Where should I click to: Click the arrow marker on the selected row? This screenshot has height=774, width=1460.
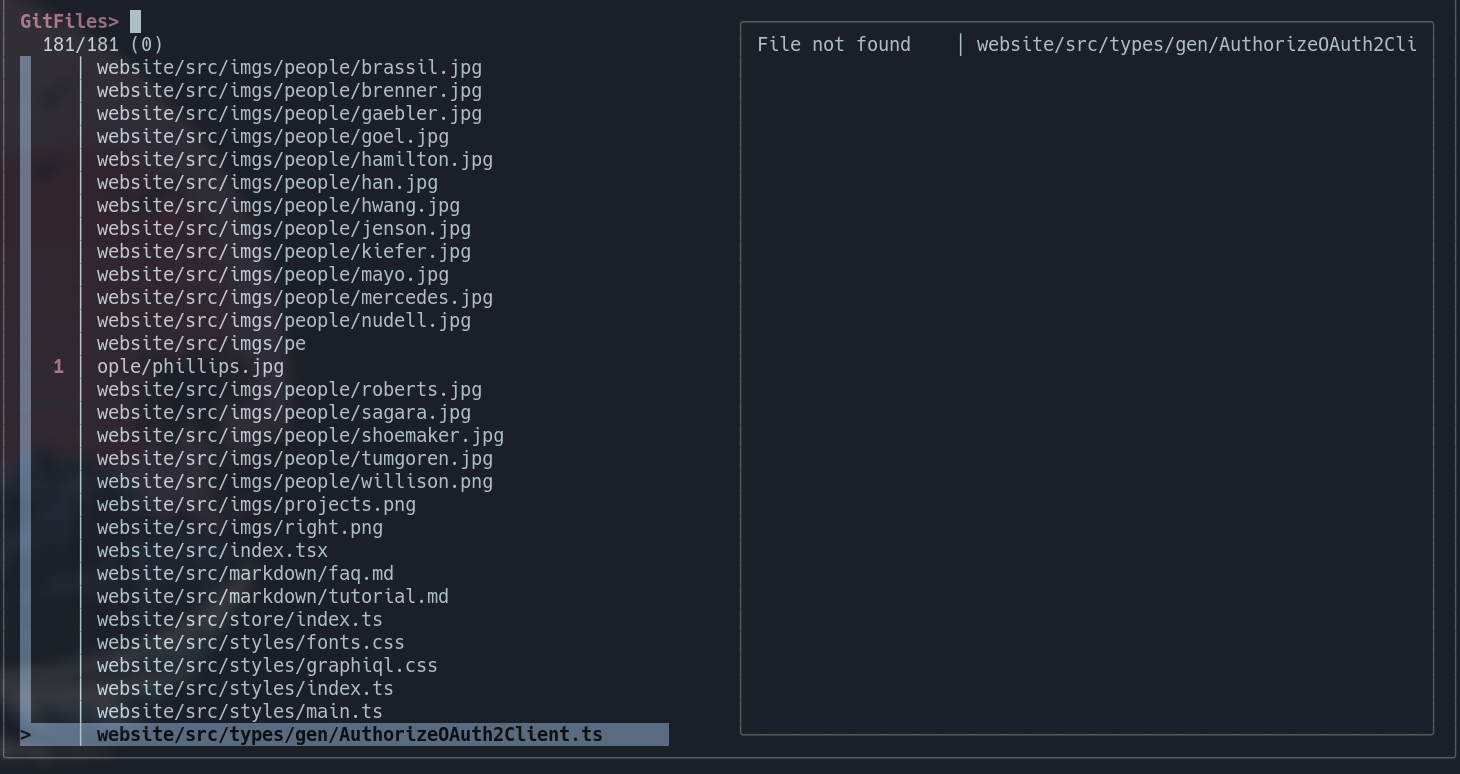25,734
